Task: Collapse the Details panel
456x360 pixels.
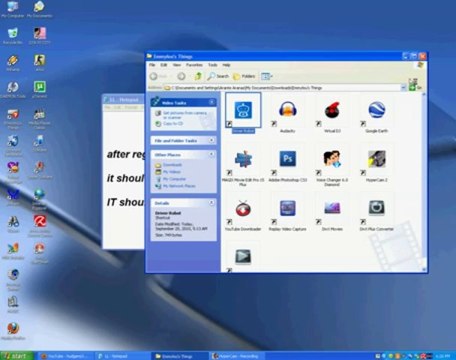Action: click(x=212, y=203)
